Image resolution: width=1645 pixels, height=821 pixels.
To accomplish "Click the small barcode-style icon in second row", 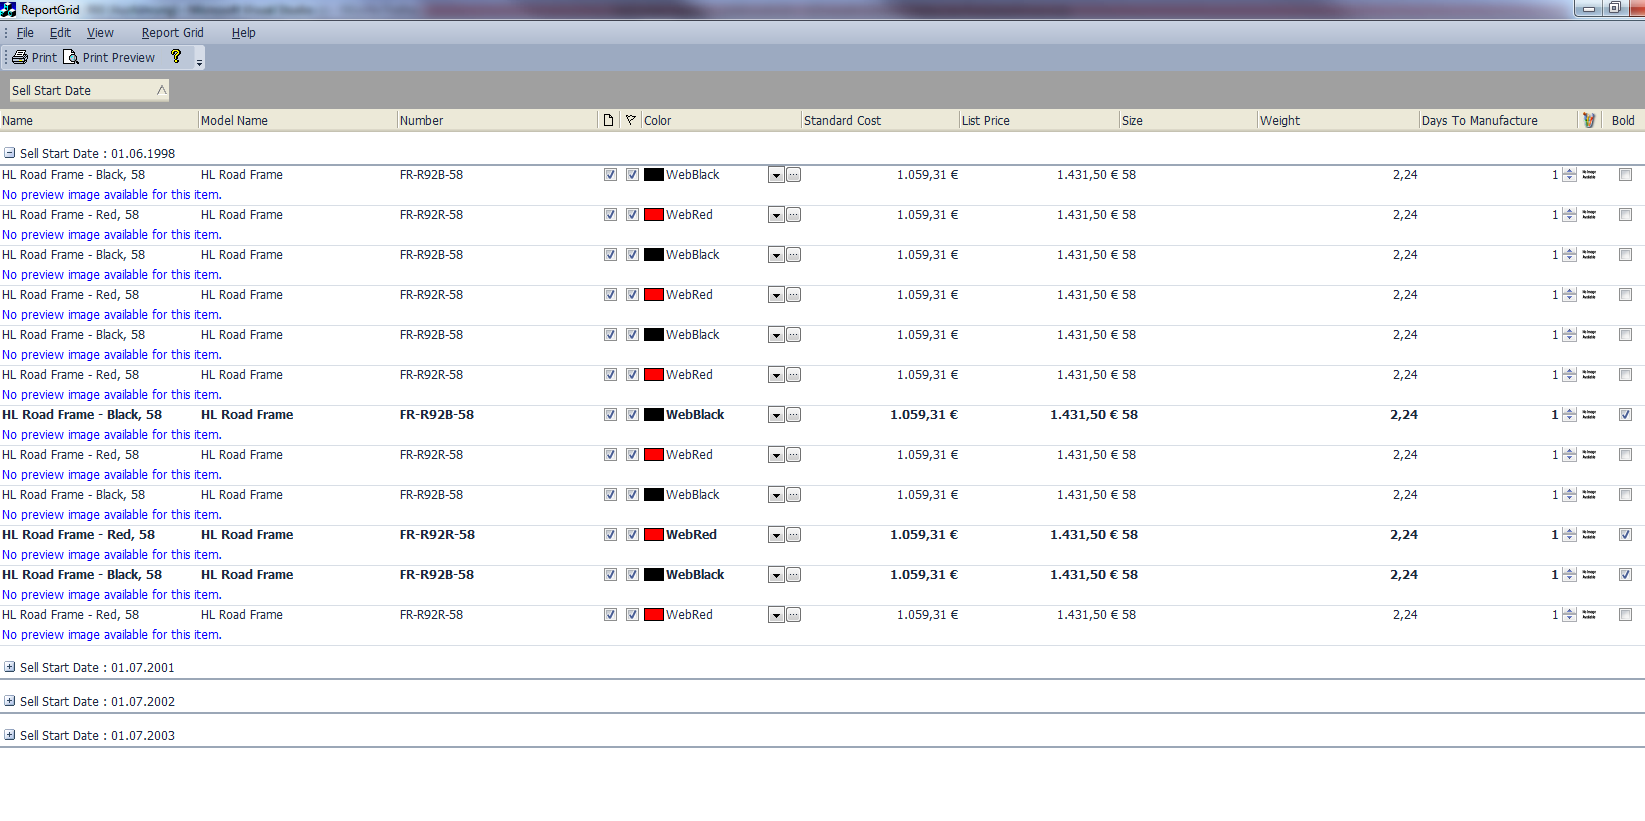I will point(1589,215).
